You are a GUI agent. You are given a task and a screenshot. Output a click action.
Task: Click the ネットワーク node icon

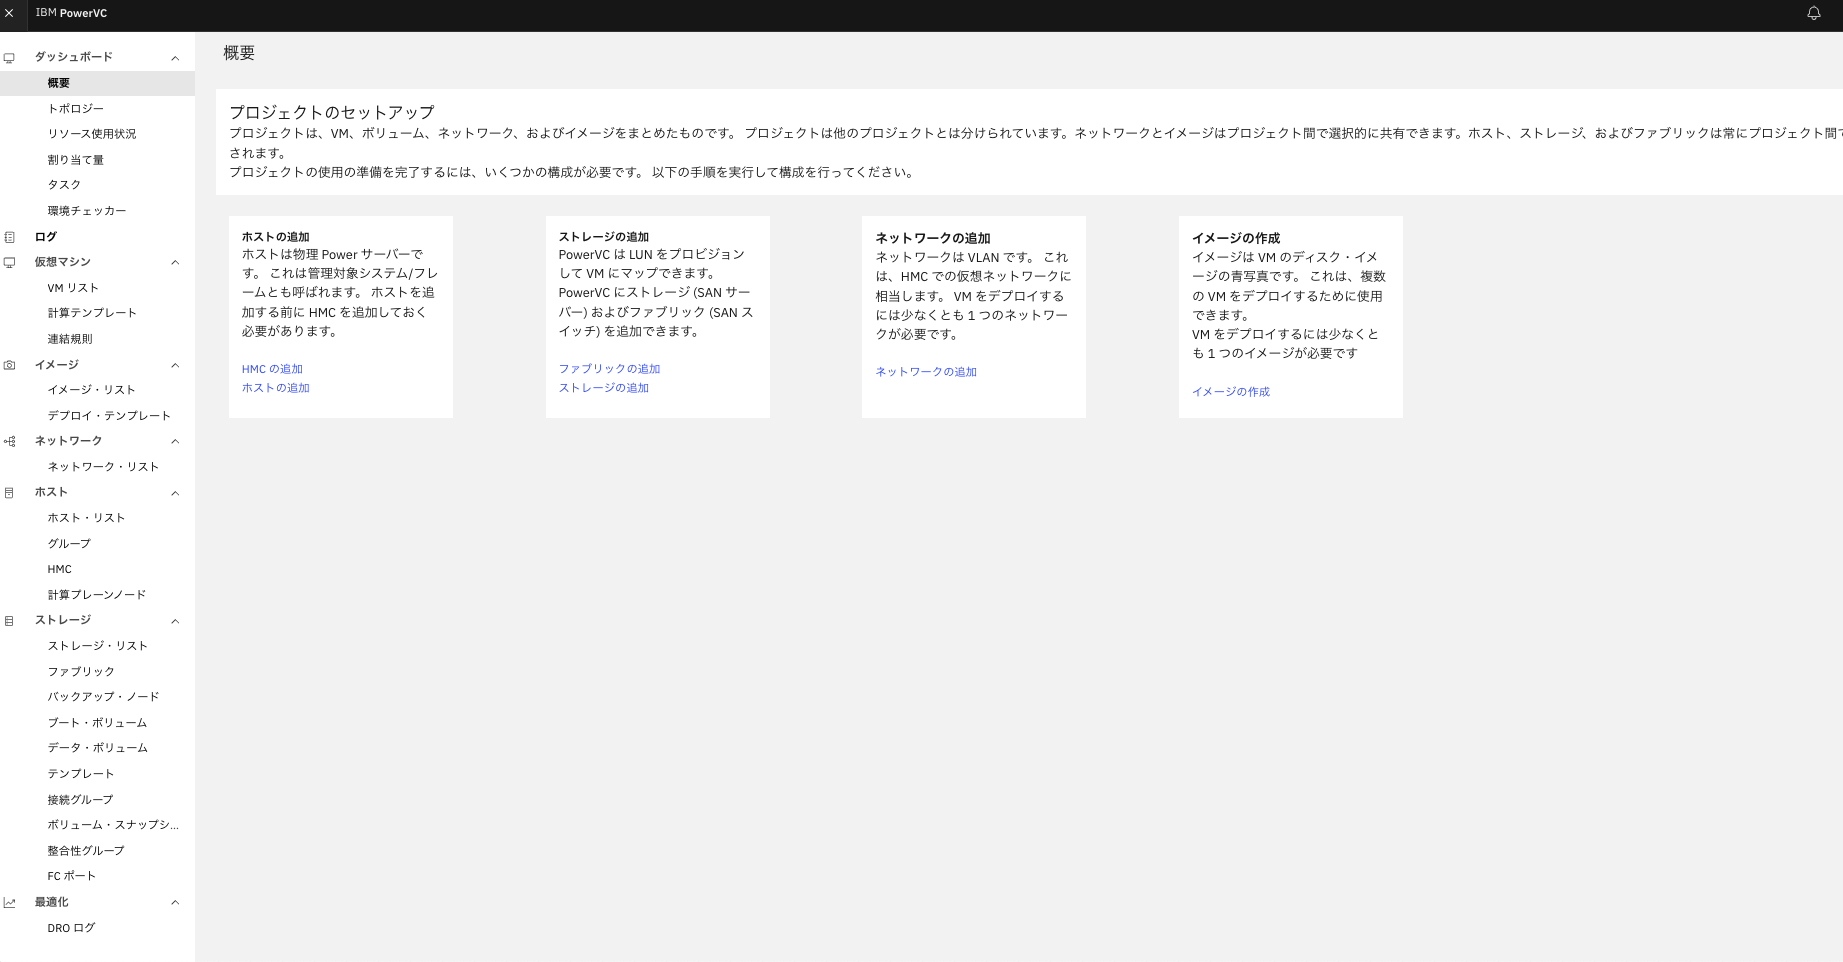10,441
